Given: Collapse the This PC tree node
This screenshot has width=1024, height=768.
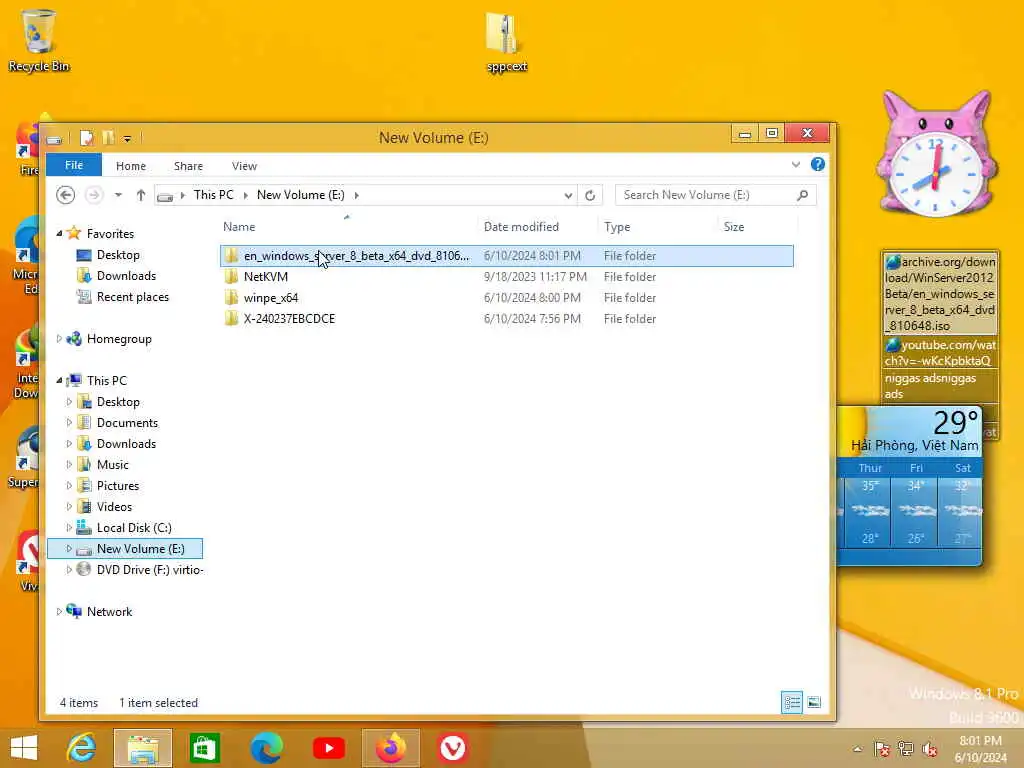Looking at the screenshot, I should (59, 380).
